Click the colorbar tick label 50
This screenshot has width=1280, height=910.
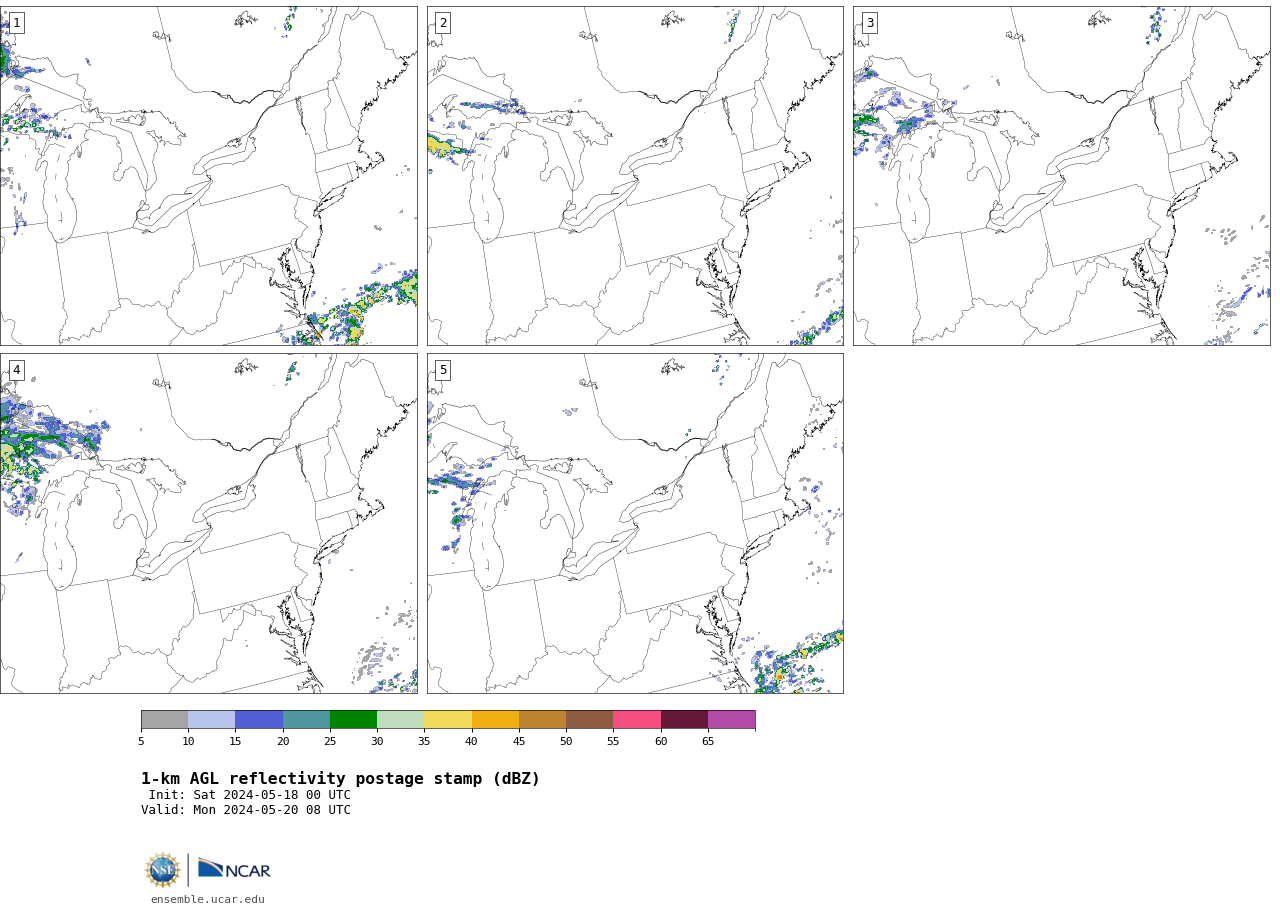(x=566, y=742)
